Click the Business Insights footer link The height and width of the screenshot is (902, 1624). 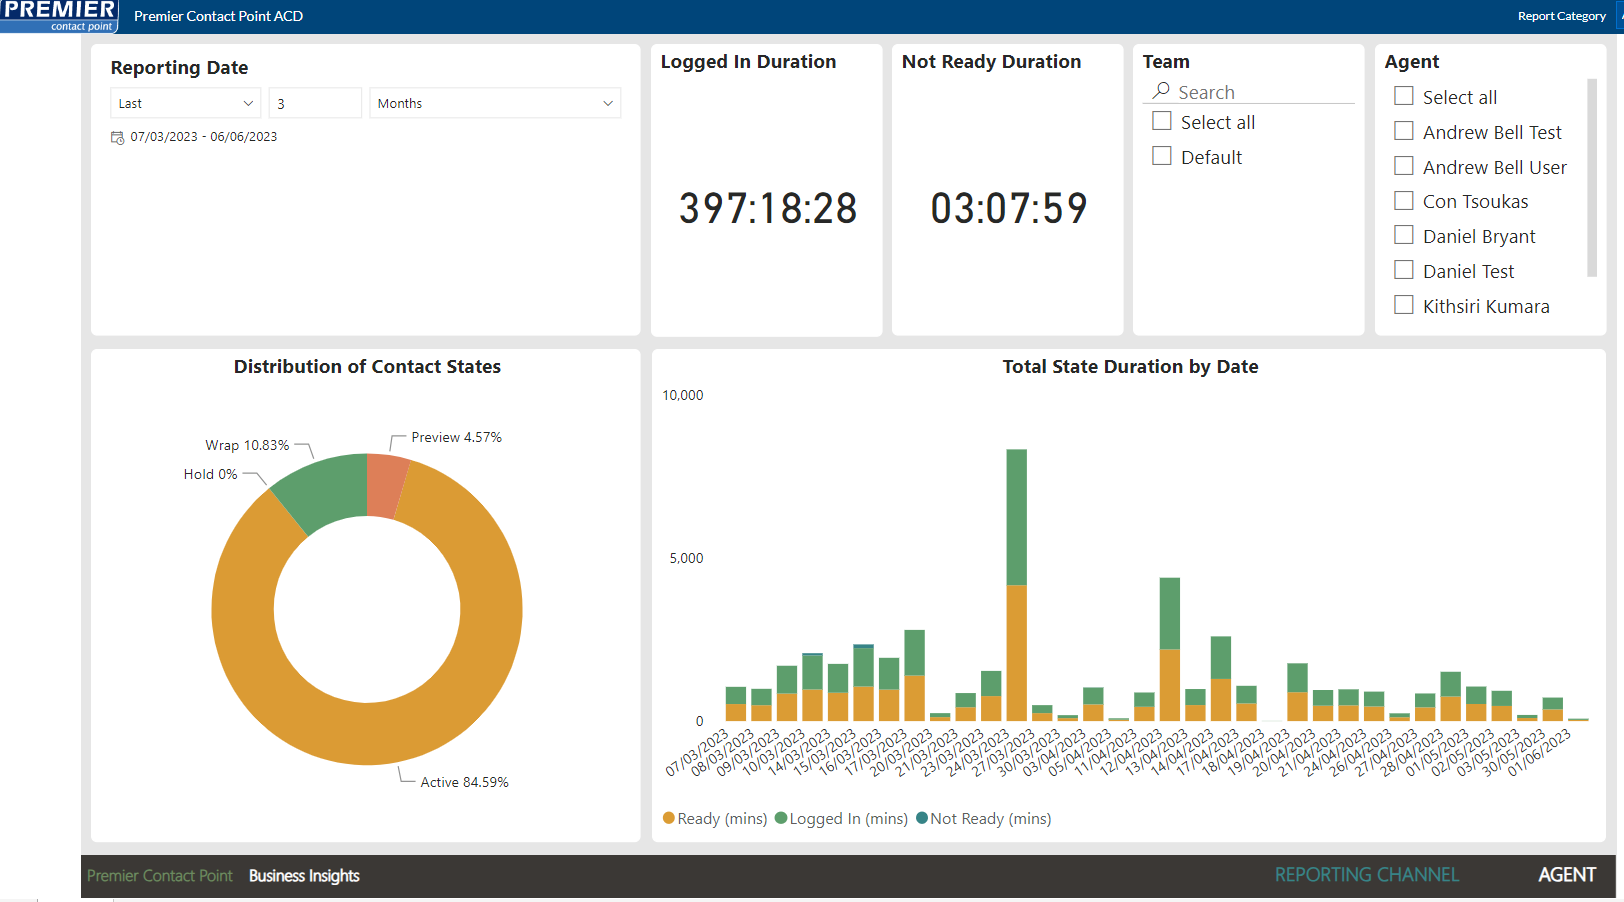(304, 876)
